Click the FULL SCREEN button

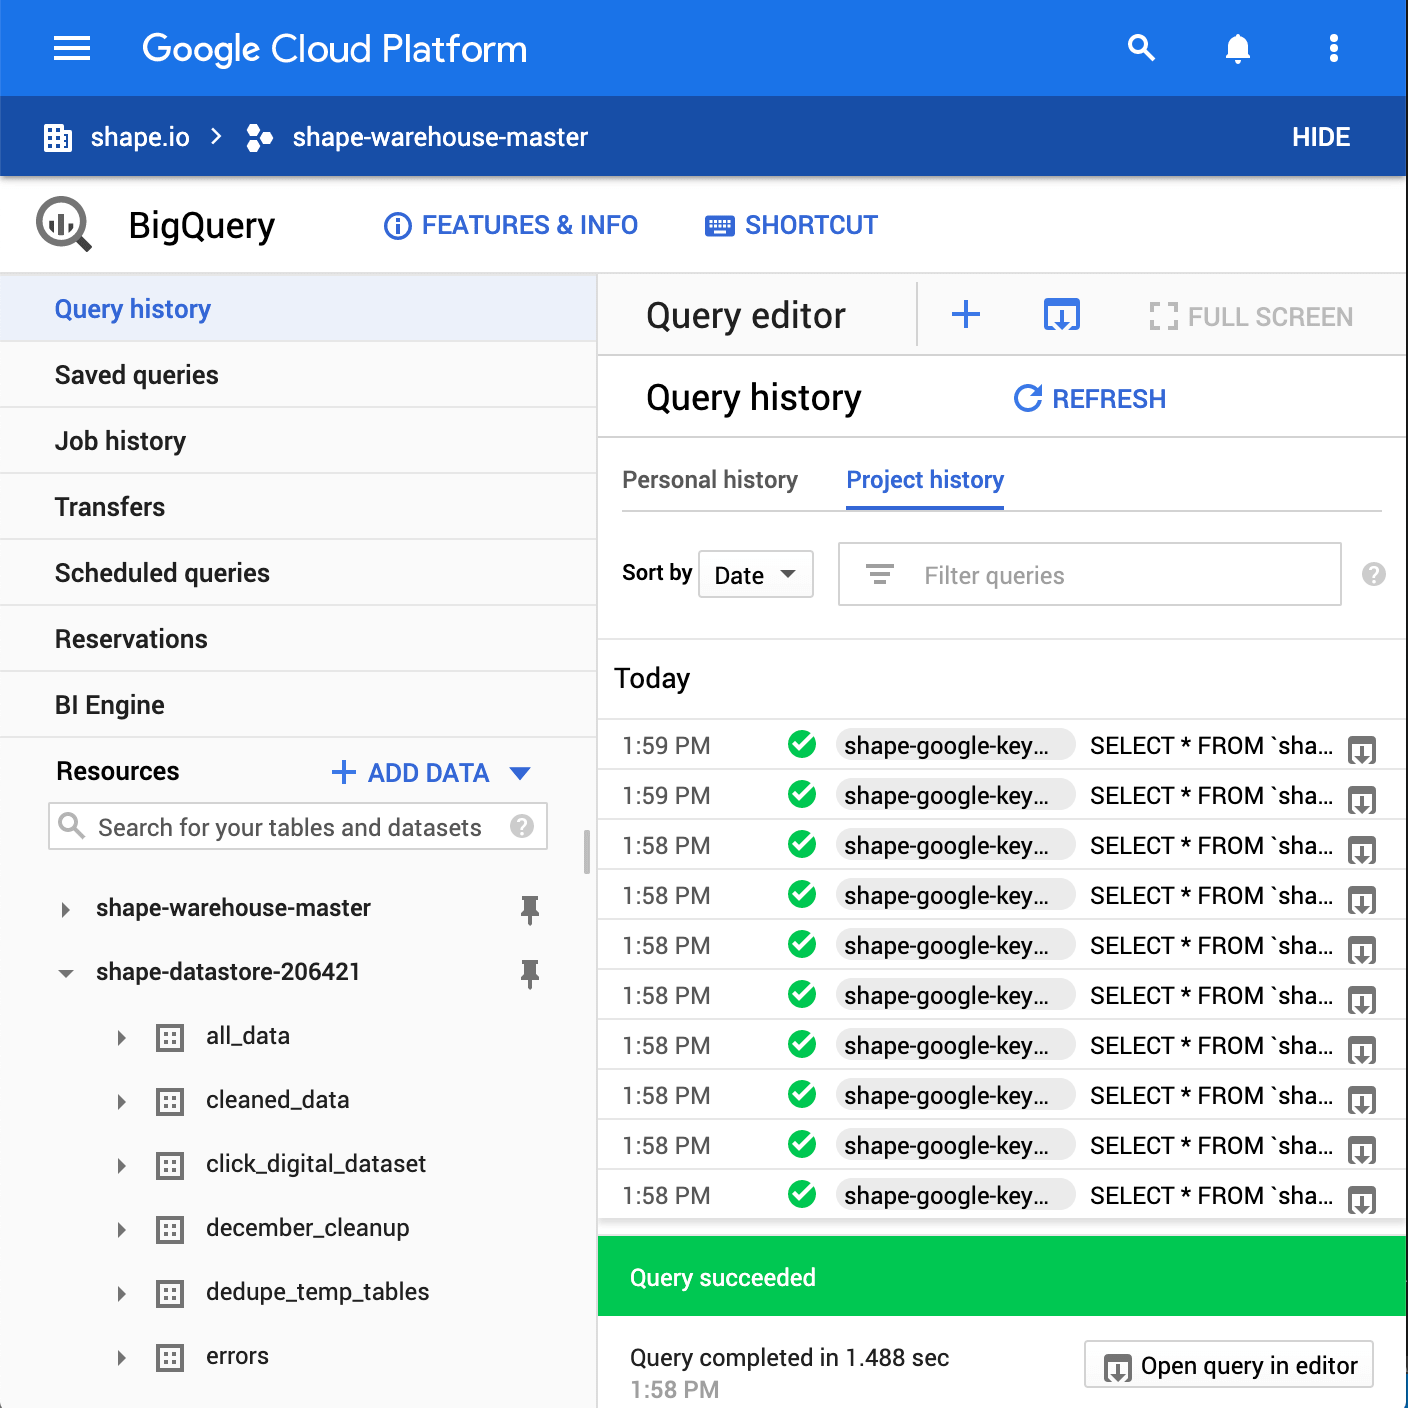[x=1251, y=316]
